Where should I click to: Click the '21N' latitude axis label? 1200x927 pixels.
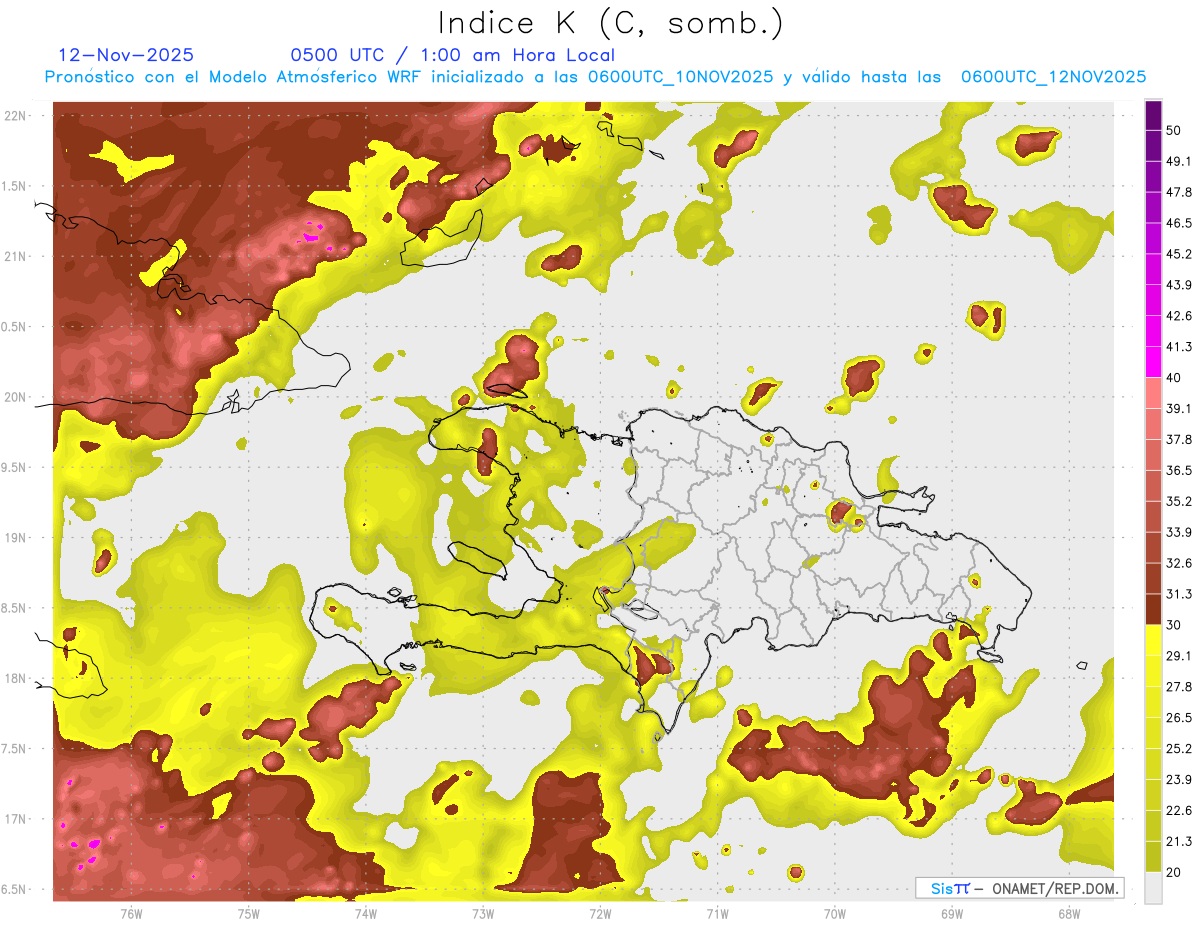[x=17, y=256]
